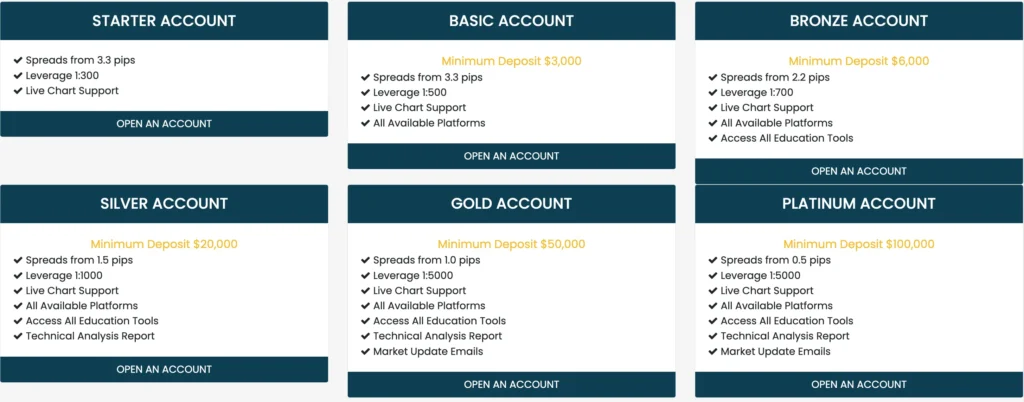Click checkmark next to Platinum's Spreads from 0.5 pips

[x=713, y=260]
